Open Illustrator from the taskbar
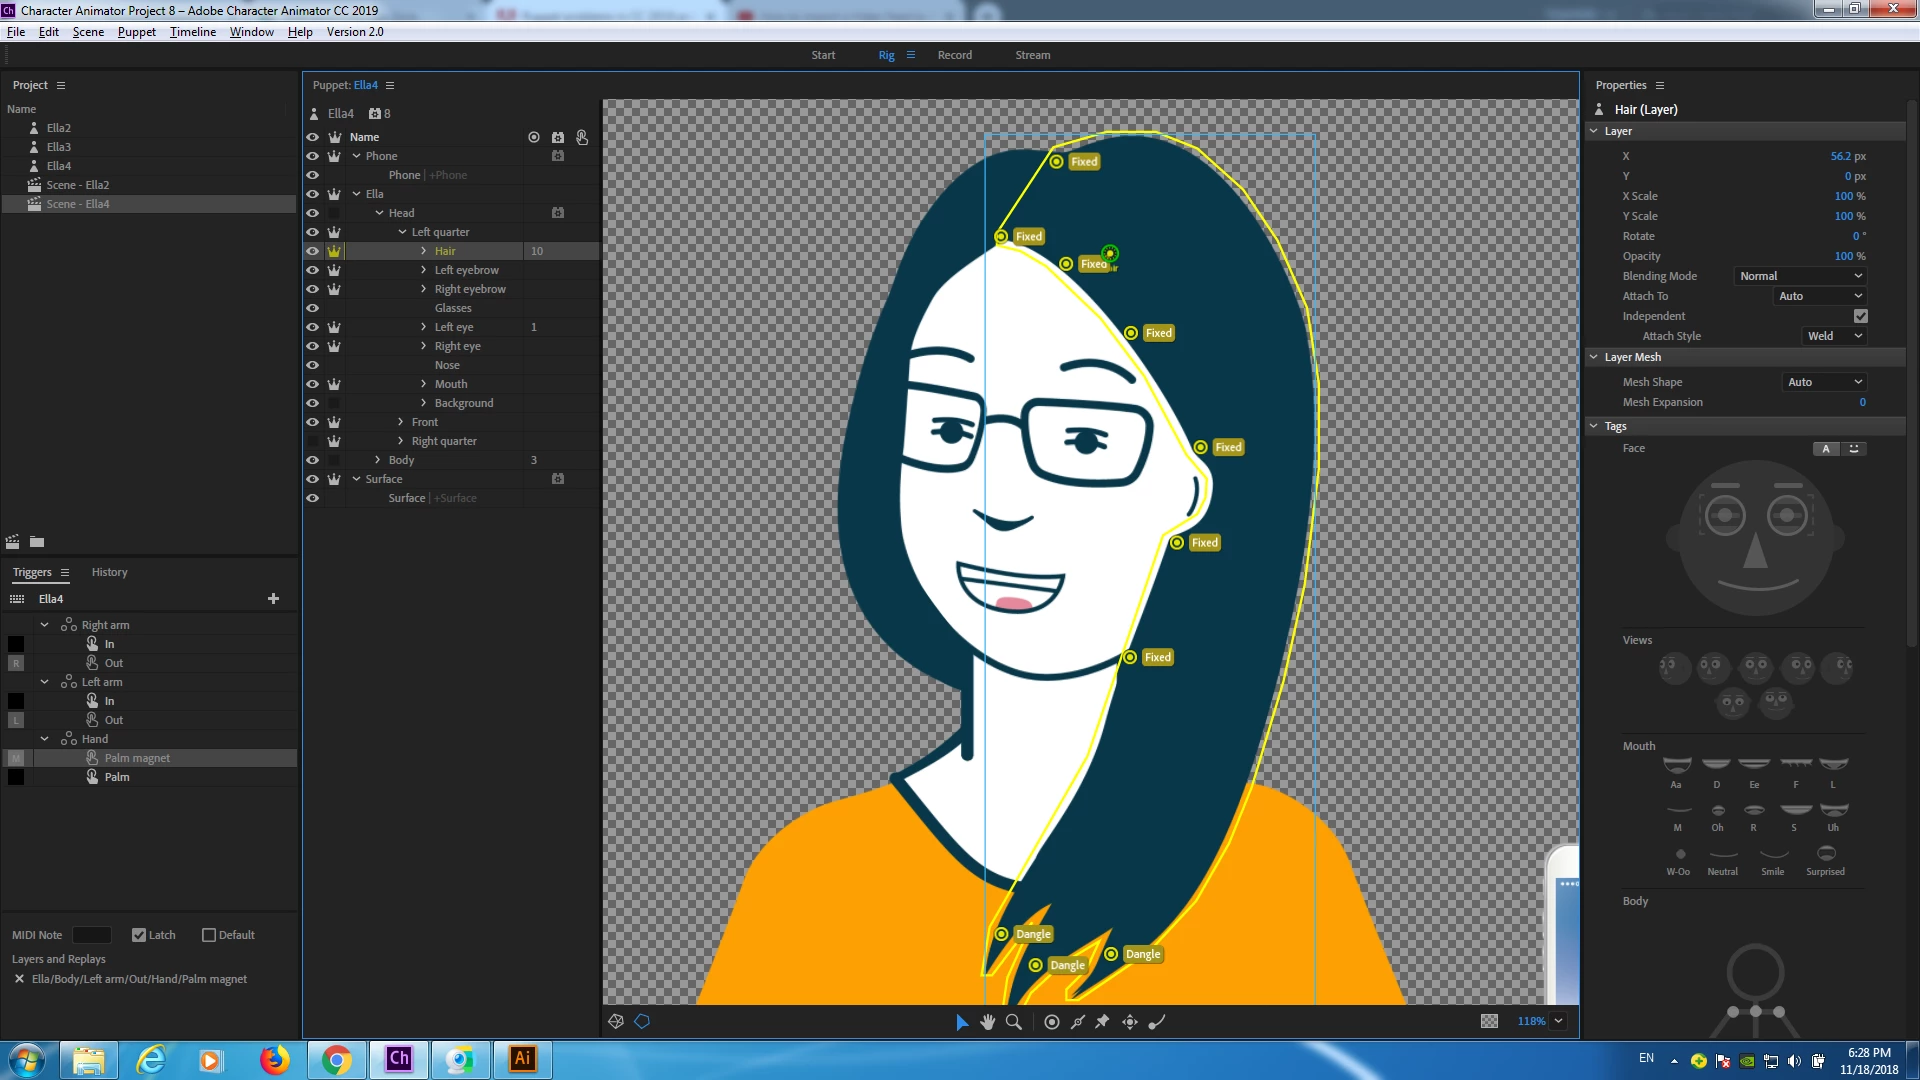Image resolution: width=1920 pixels, height=1080 pixels. point(522,1059)
